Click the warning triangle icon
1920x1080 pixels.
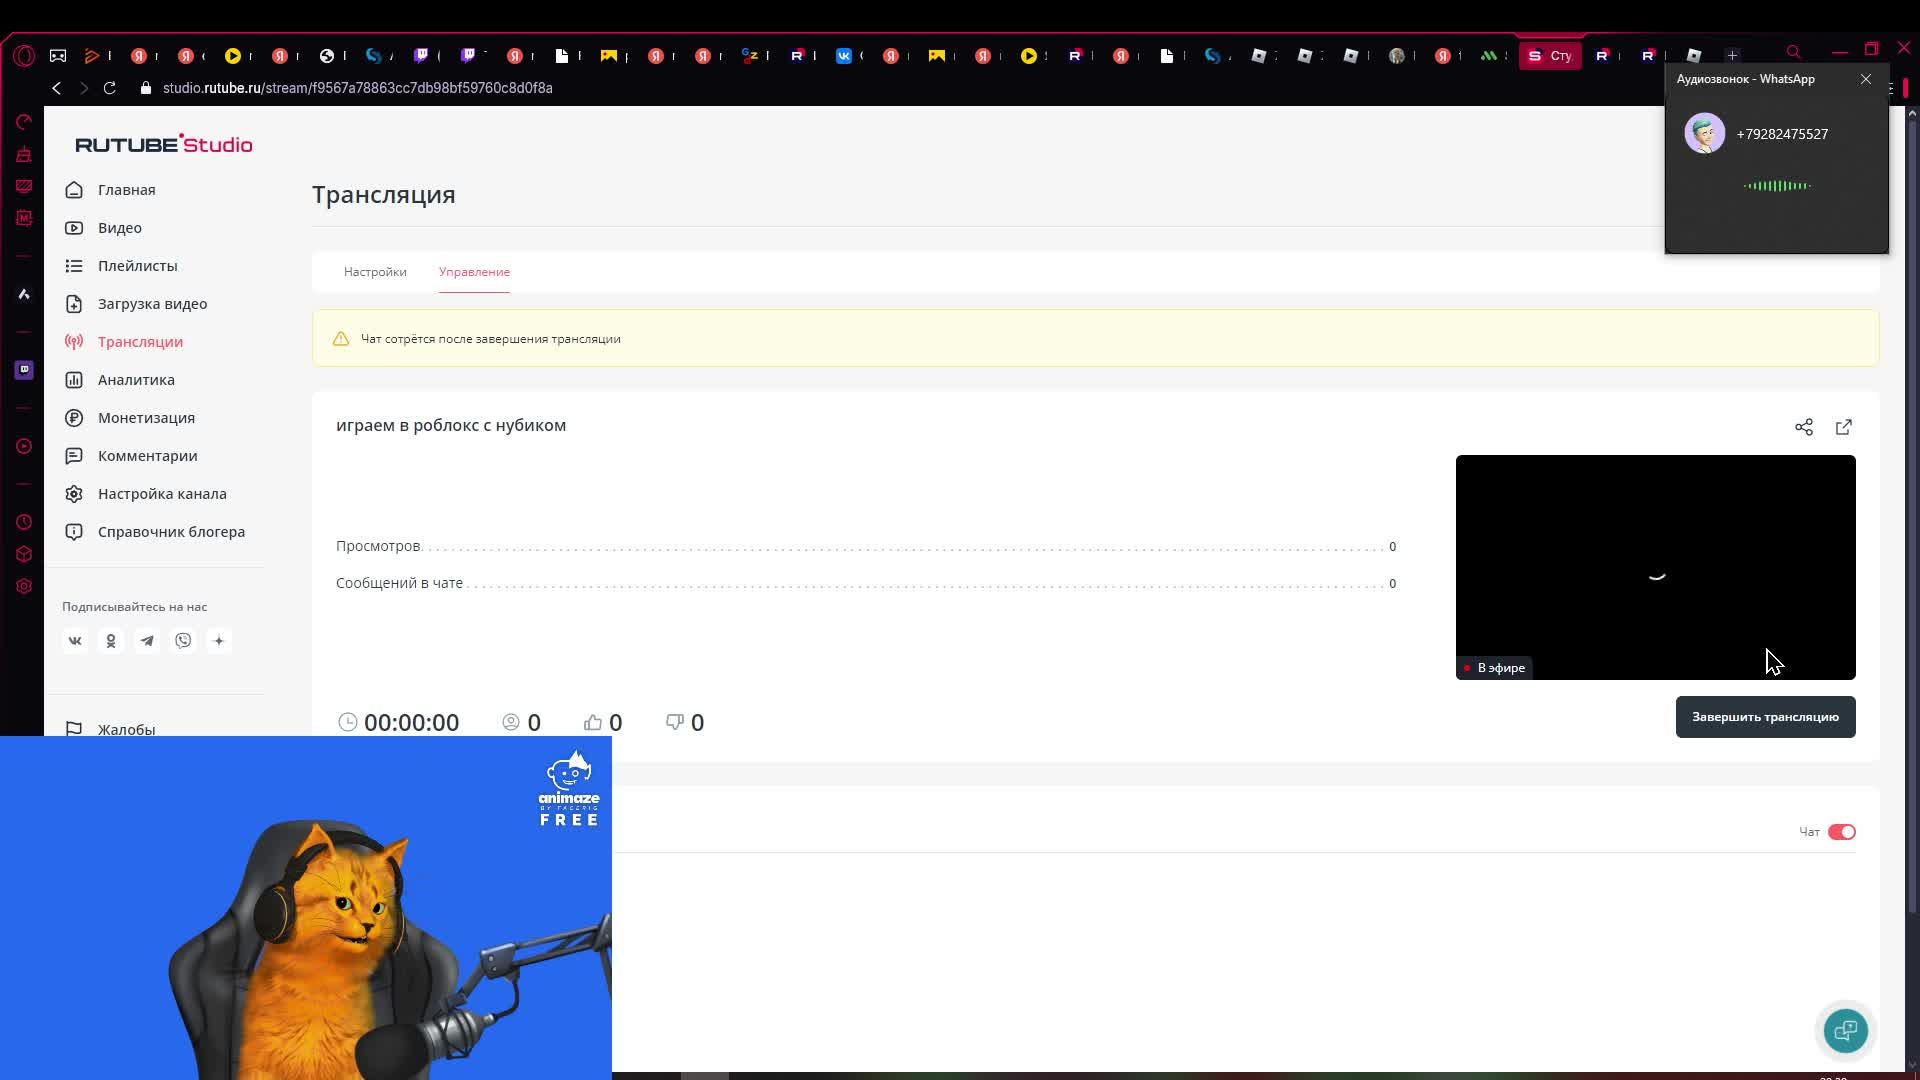point(341,339)
